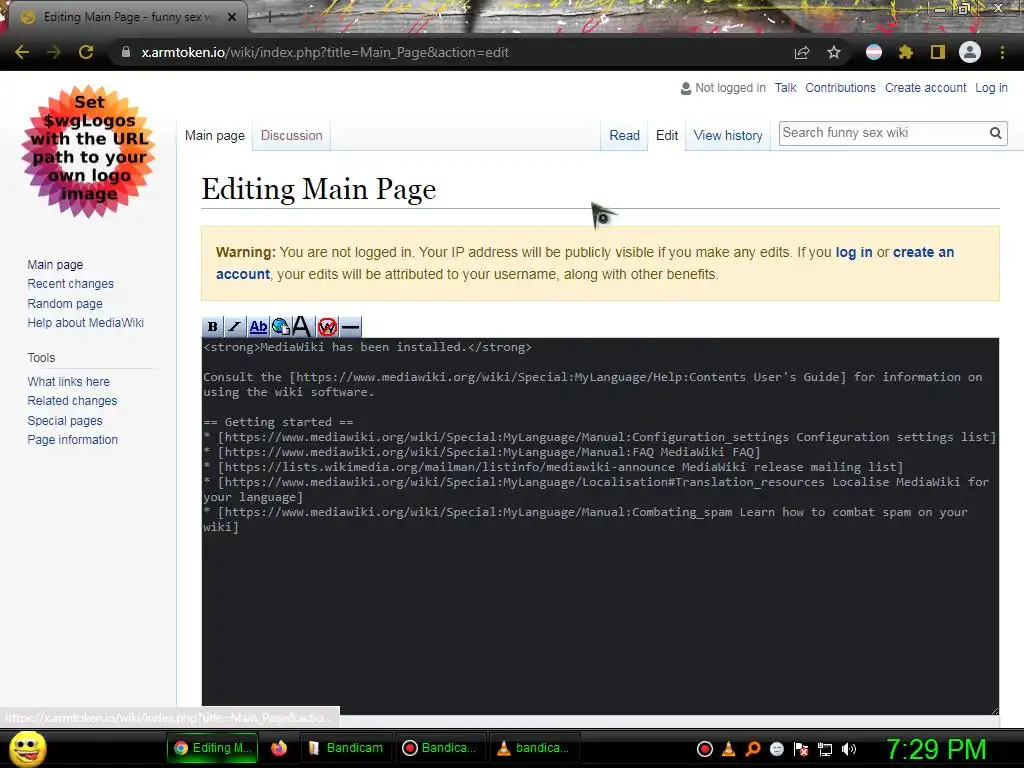The image size is (1024, 768).
Task: Open the taskbar clock showing 7:29 PM
Action: 936,749
